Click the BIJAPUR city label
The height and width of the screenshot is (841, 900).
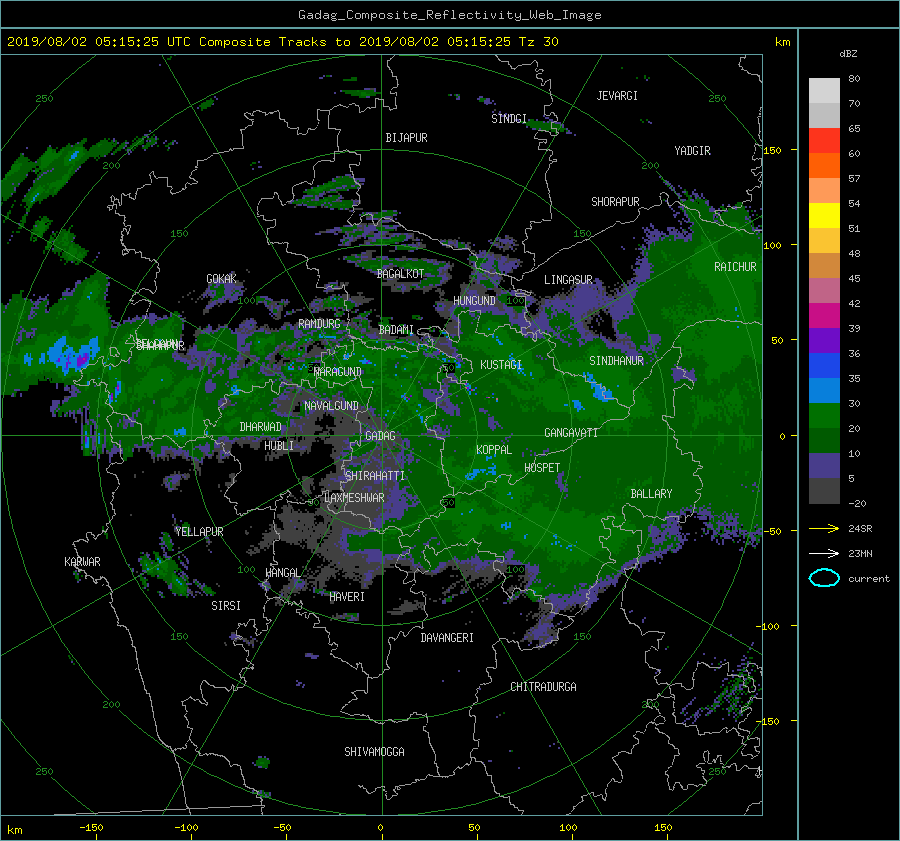[406, 138]
